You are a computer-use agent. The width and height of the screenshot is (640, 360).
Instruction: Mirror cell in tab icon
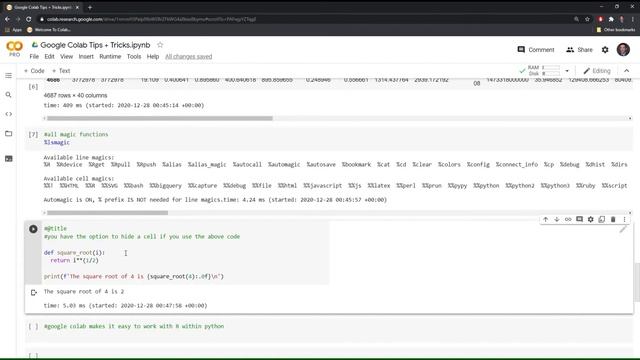(x=602, y=220)
